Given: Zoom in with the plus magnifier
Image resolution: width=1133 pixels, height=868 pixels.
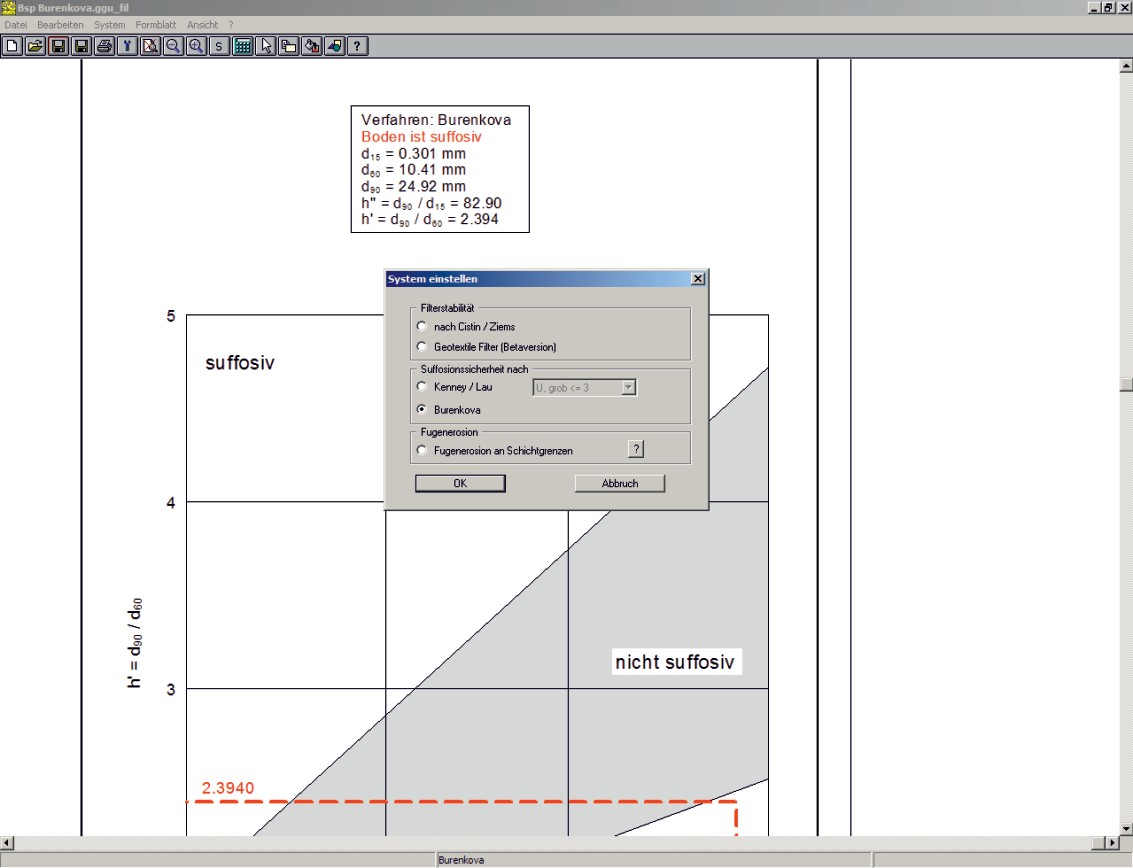Looking at the screenshot, I should point(196,46).
